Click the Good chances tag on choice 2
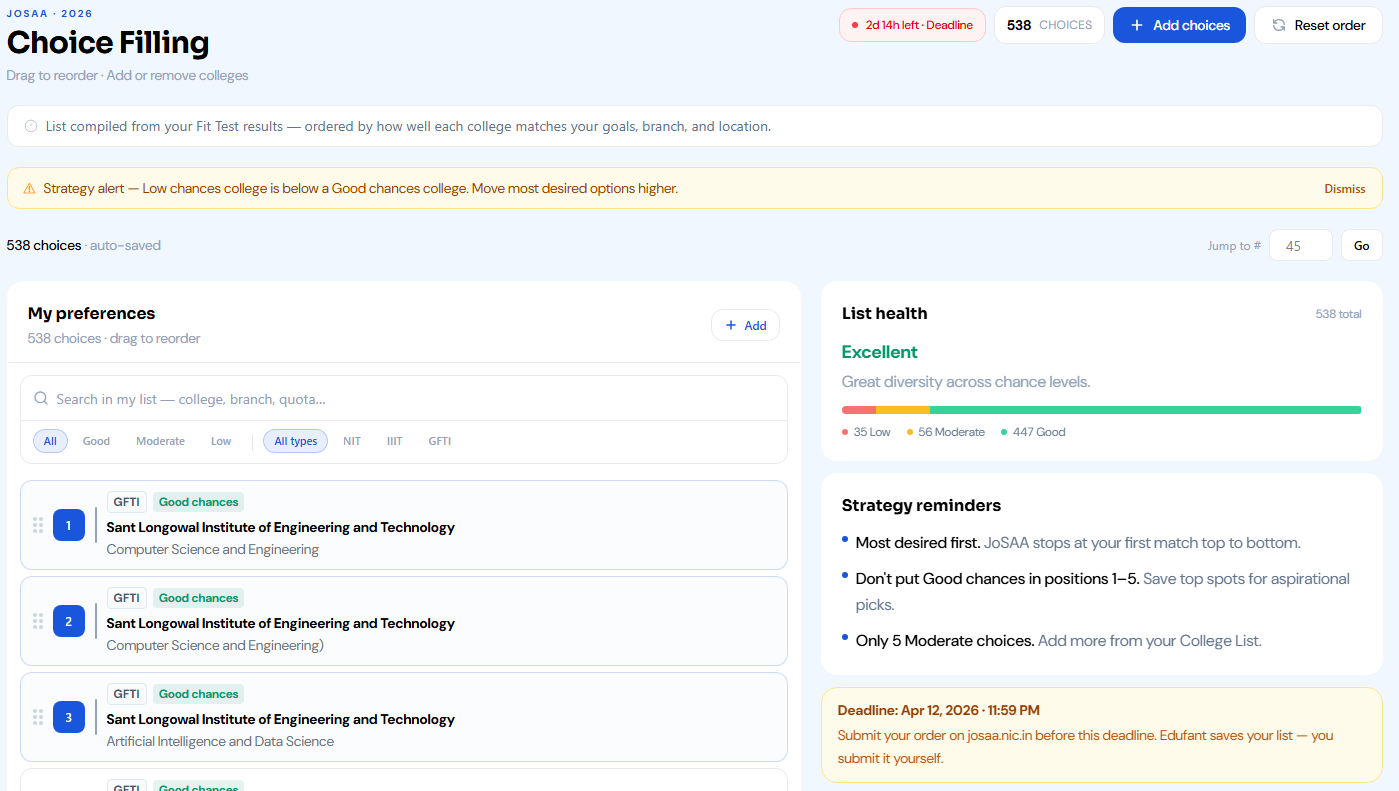Image resolution: width=1399 pixels, height=791 pixels. [x=199, y=598]
